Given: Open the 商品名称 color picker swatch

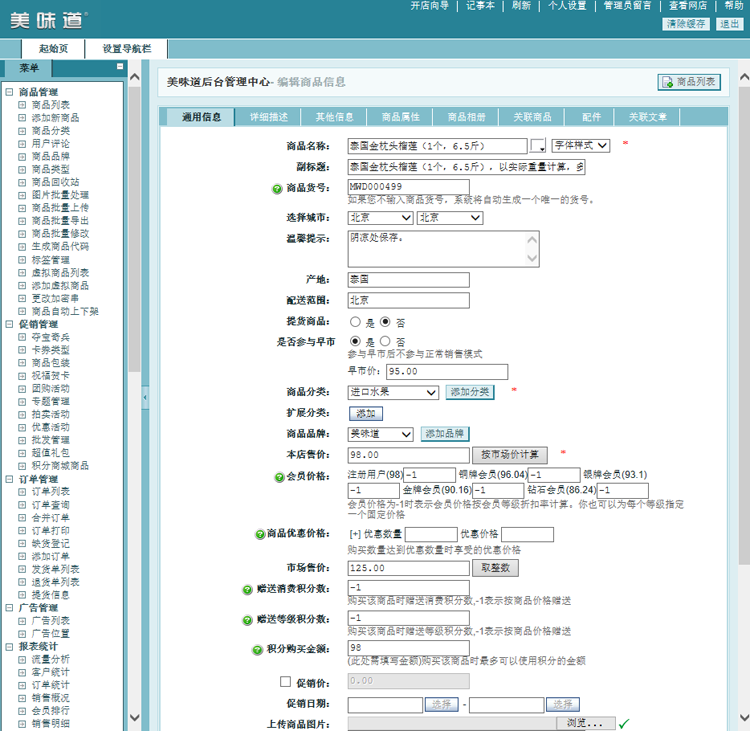Looking at the screenshot, I should (538, 145).
